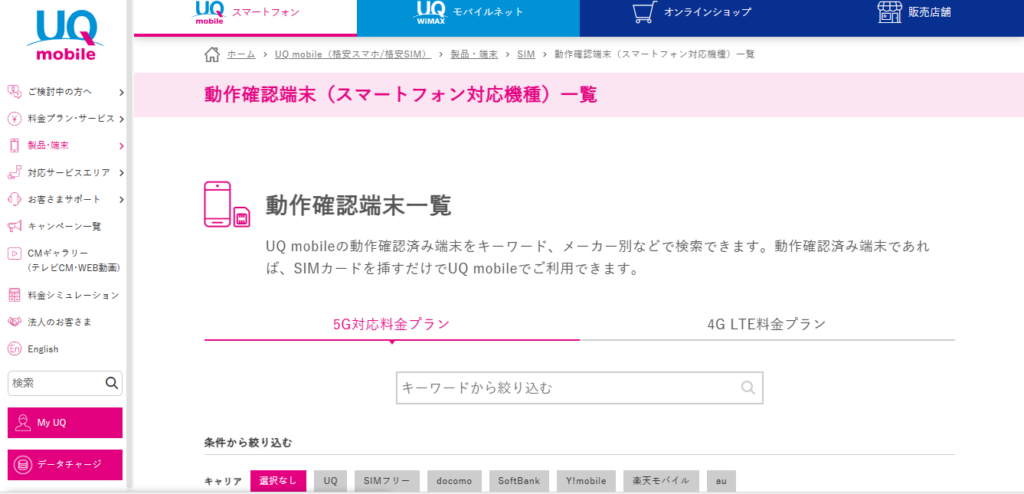Open the English sidebar link
The width and height of the screenshot is (1024, 494).
[x=43, y=349]
